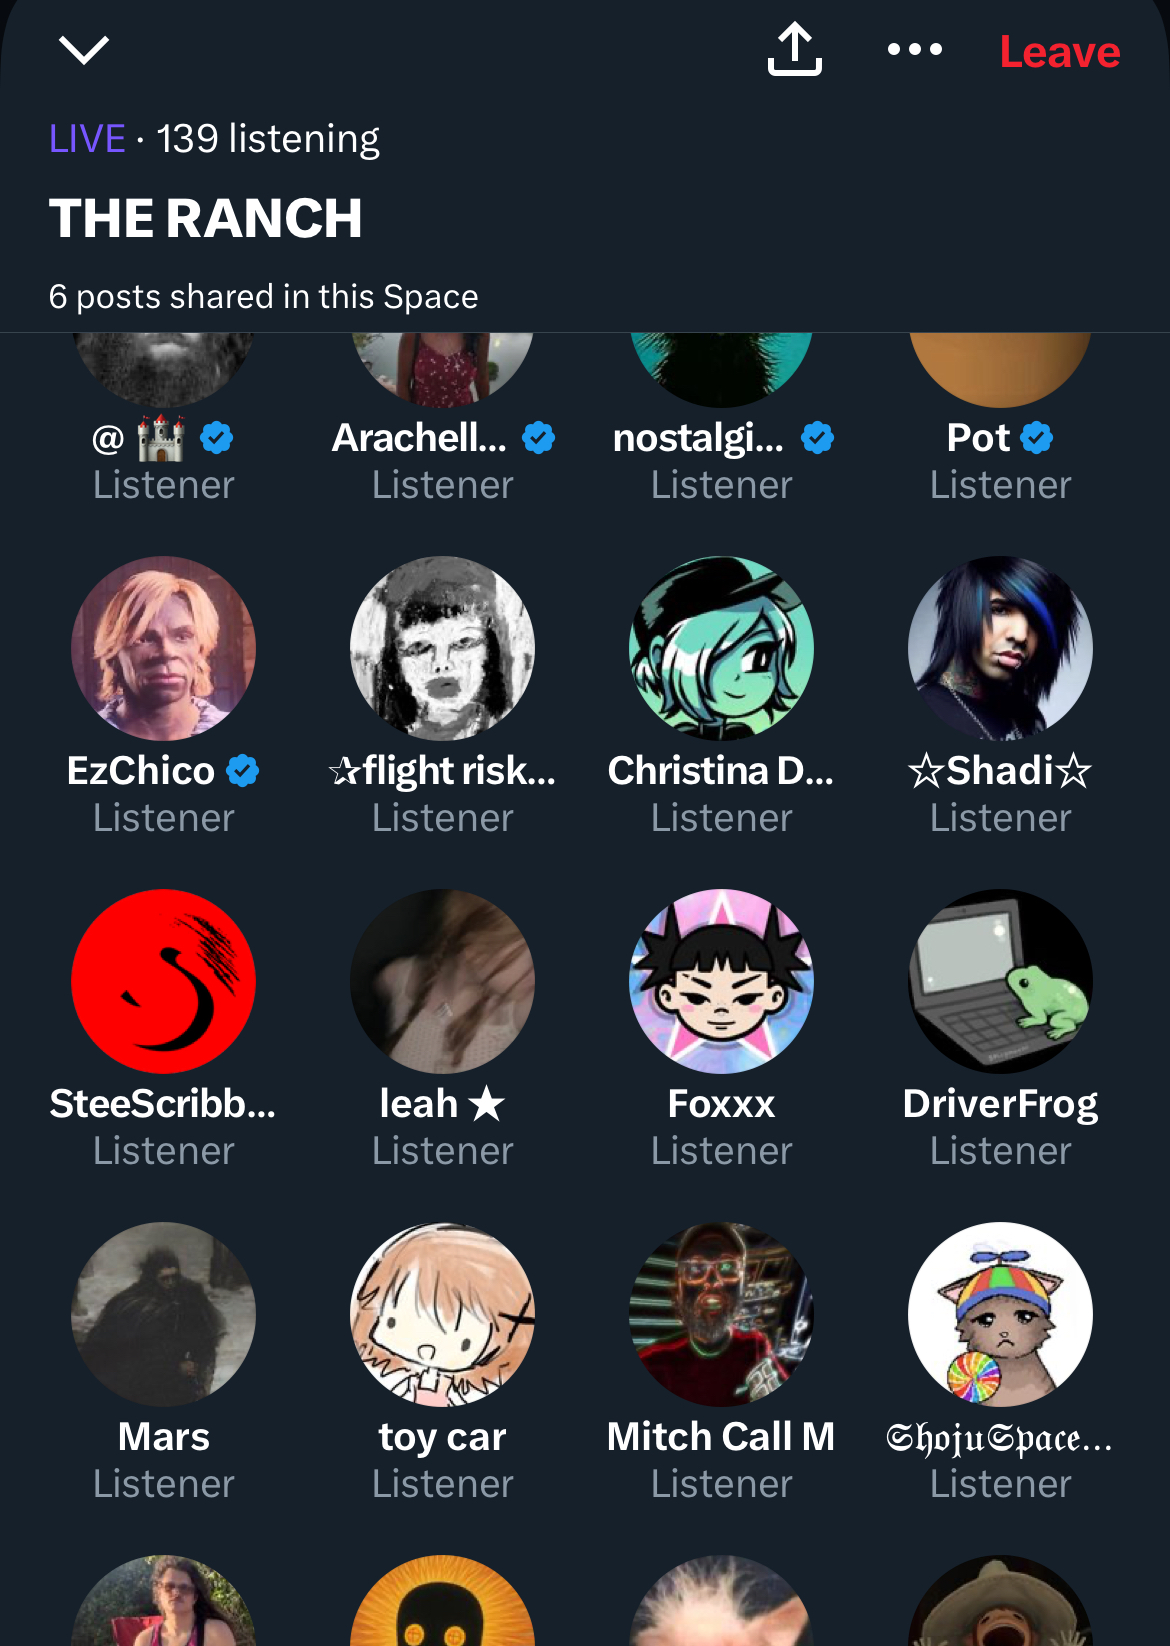Screen dimensions: 1170x1646
Task: Select the Mitch Call M listener name
Action: click(721, 1437)
